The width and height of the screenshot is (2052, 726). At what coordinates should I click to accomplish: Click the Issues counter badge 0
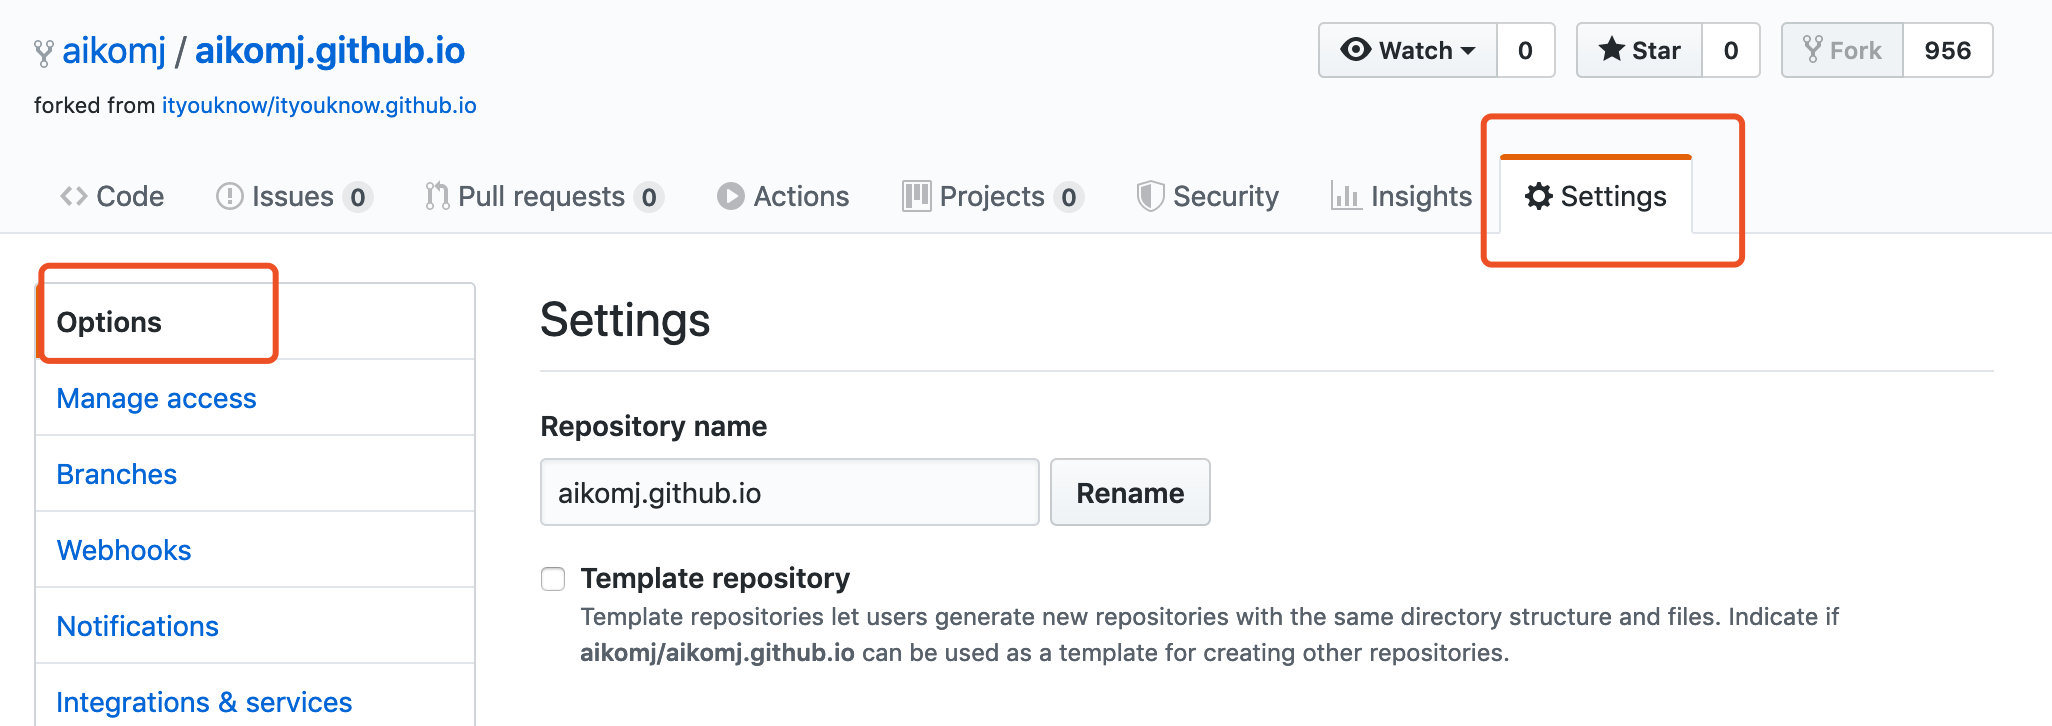[358, 197]
